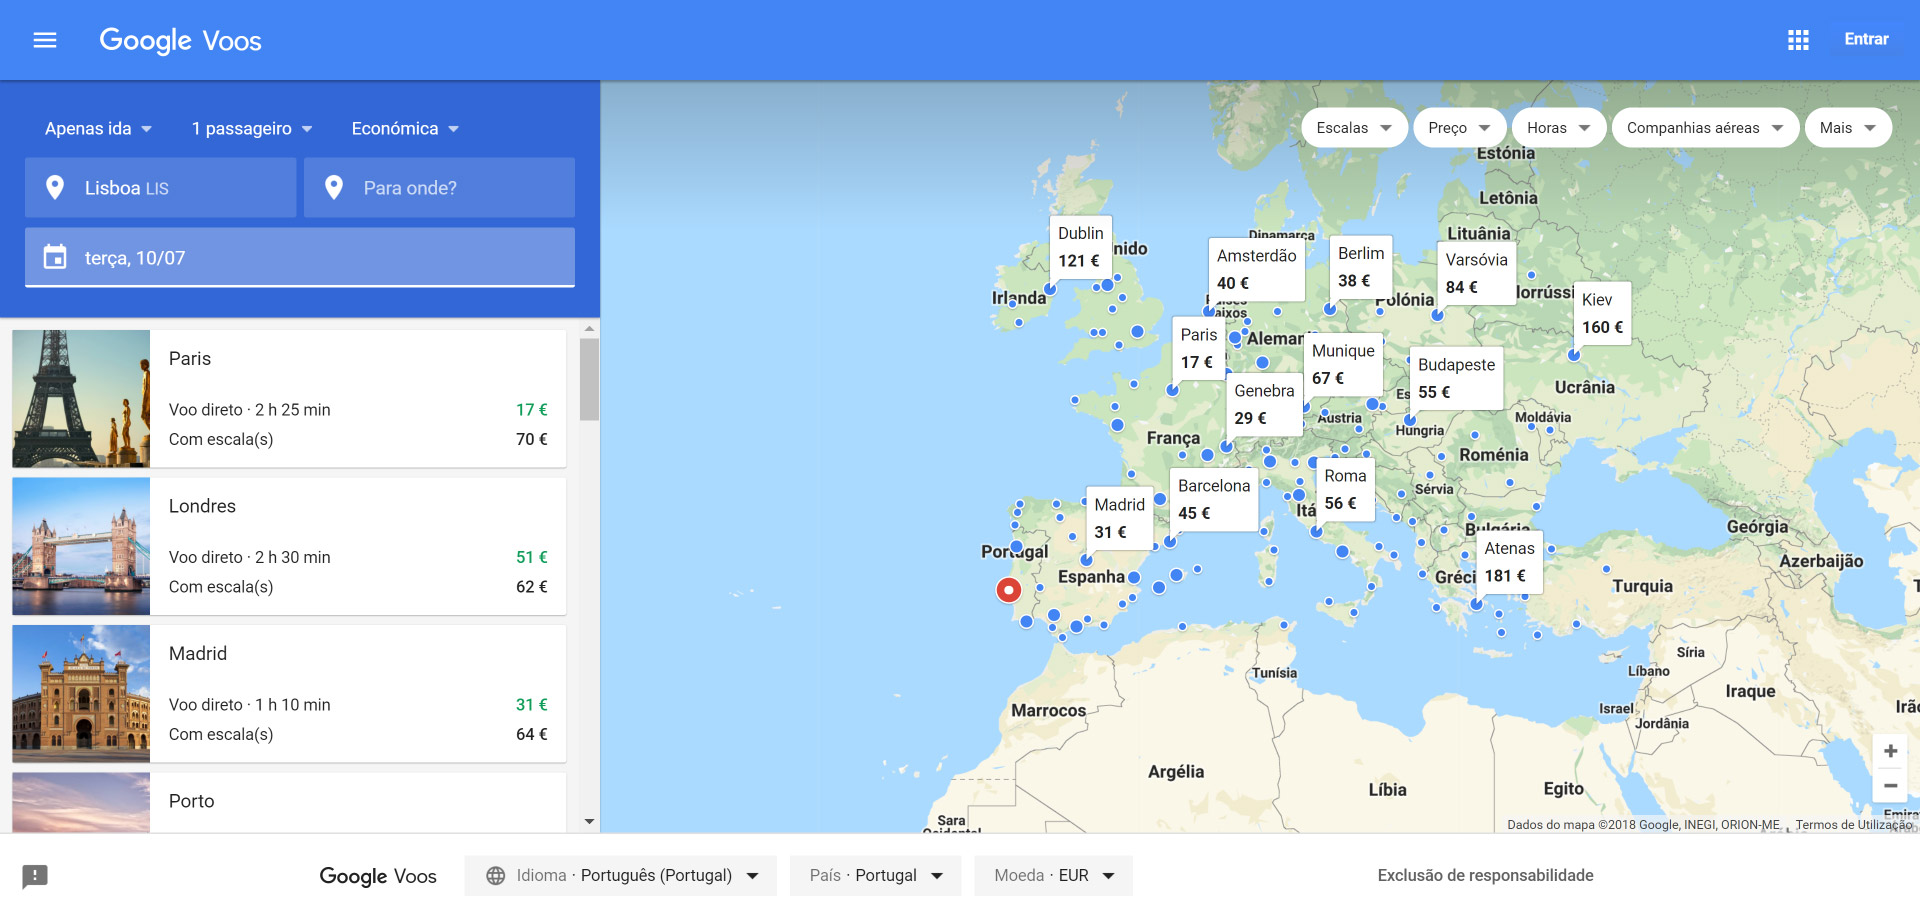The width and height of the screenshot is (1920, 917).
Task: Click Madrid Voo direto 1 h 10 min
Action: (x=249, y=705)
